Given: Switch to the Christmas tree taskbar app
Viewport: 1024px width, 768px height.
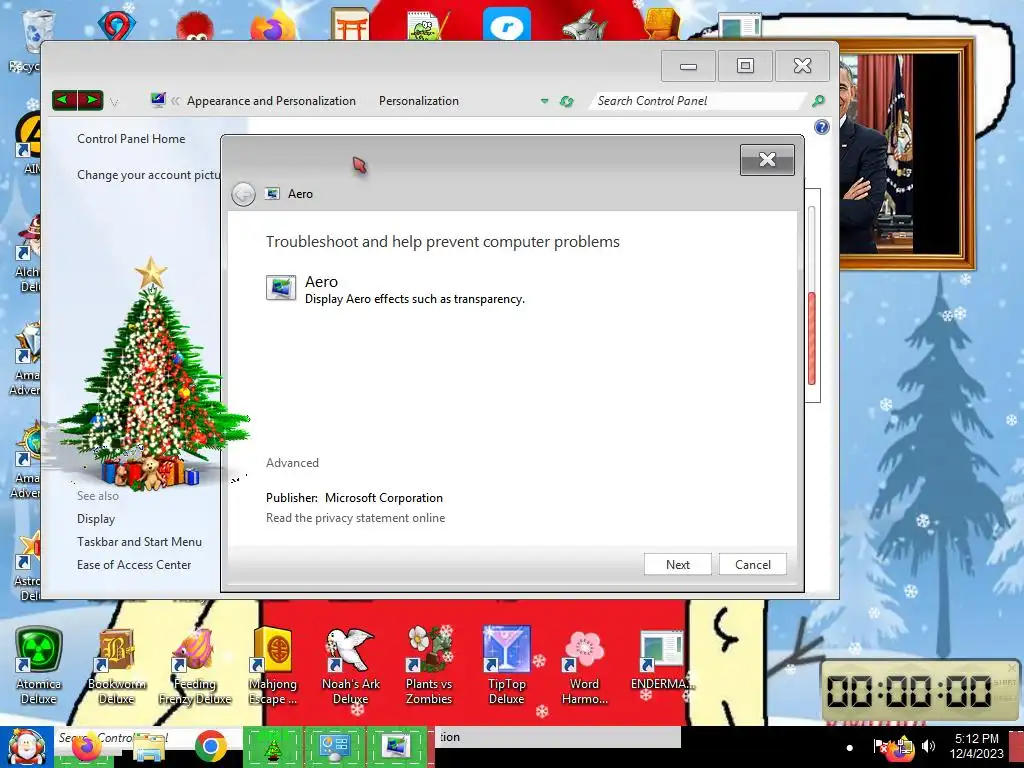Looking at the screenshot, I should [x=272, y=747].
